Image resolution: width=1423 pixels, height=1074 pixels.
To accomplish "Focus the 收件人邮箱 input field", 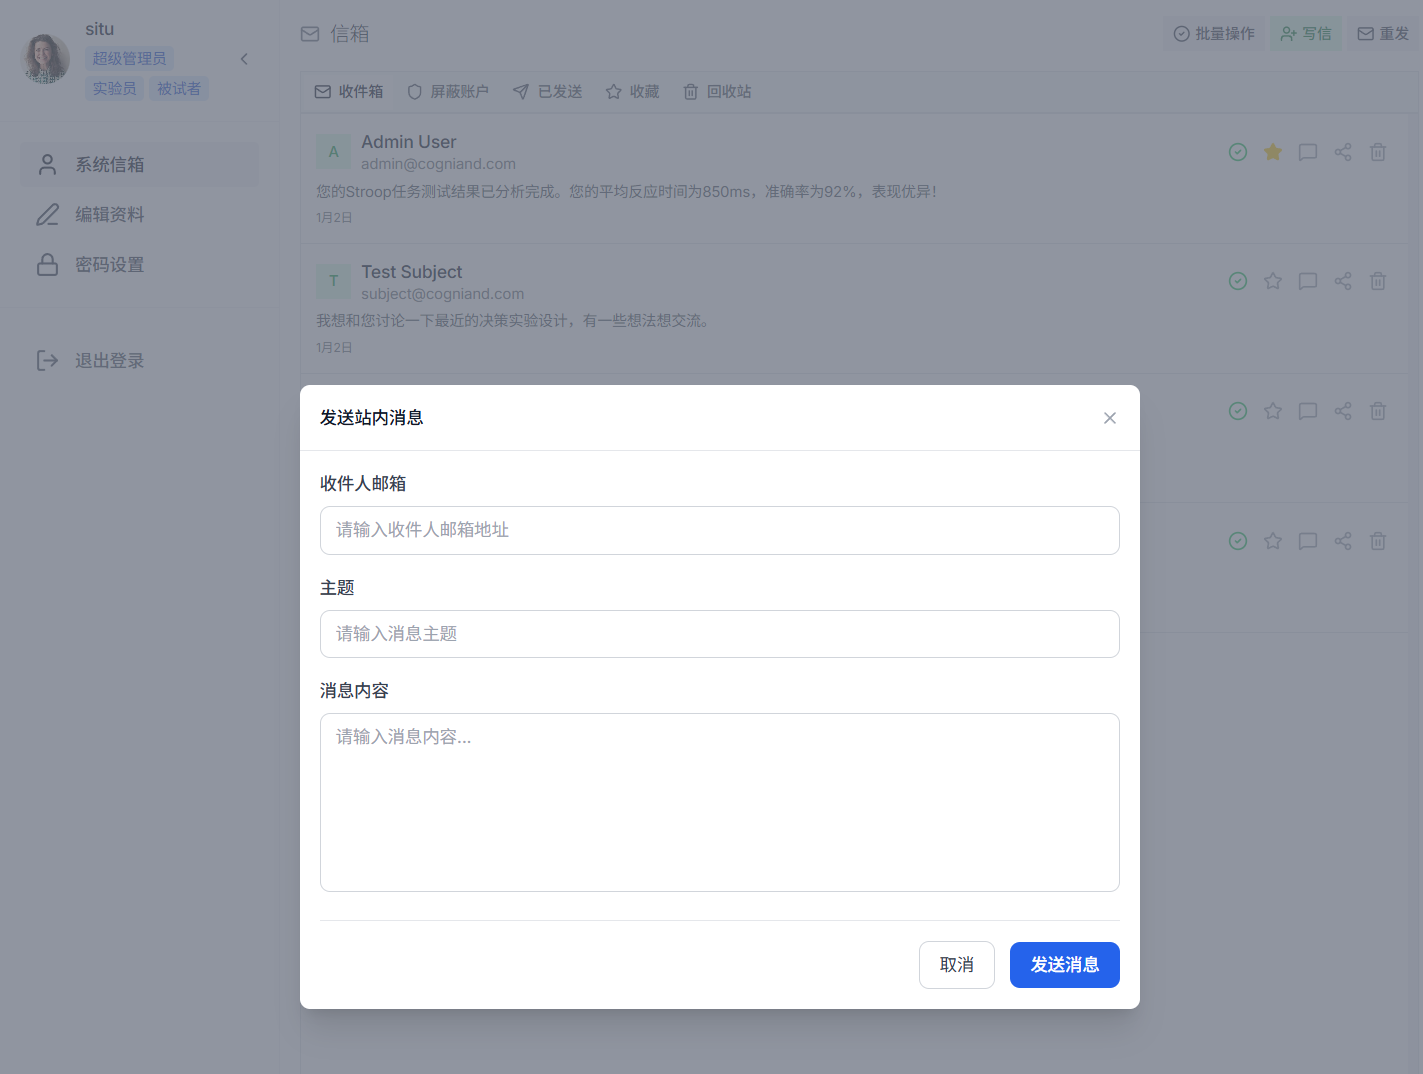I will pyautogui.click(x=719, y=530).
